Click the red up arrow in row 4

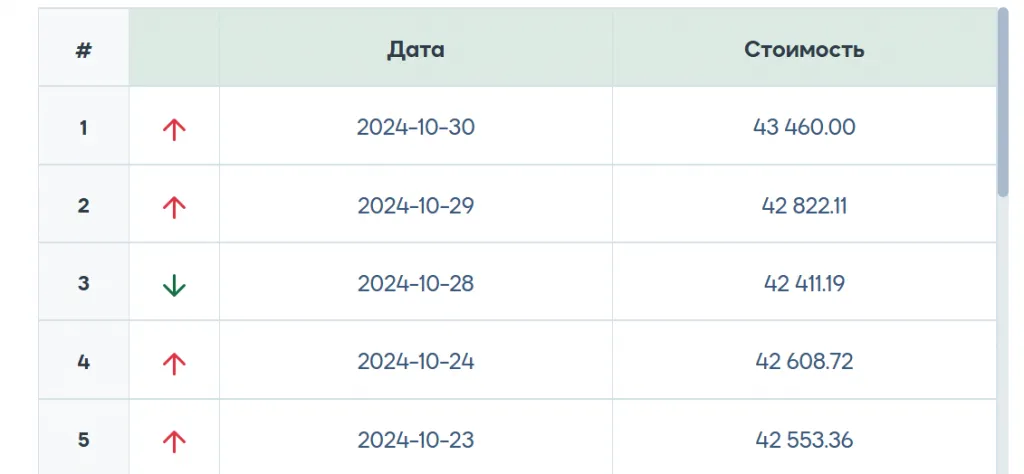(x=174, y=362)
